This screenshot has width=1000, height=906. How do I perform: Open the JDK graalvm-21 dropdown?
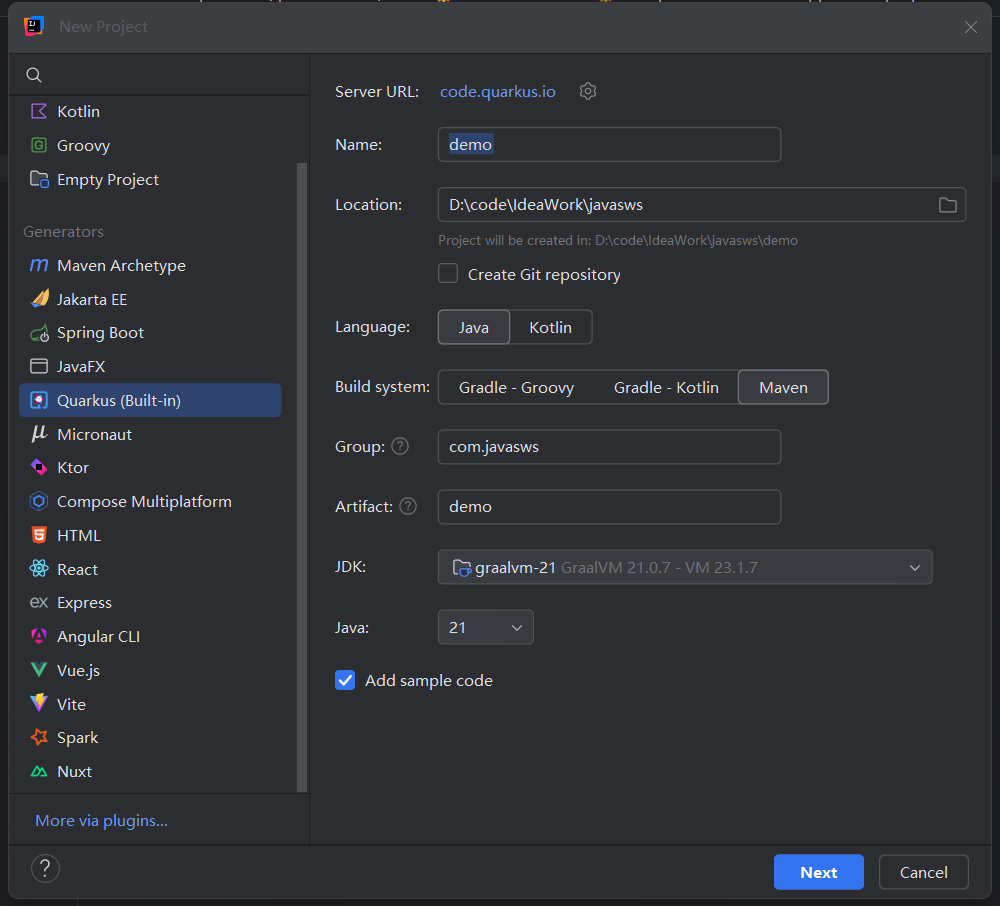(x=685, y=567)
